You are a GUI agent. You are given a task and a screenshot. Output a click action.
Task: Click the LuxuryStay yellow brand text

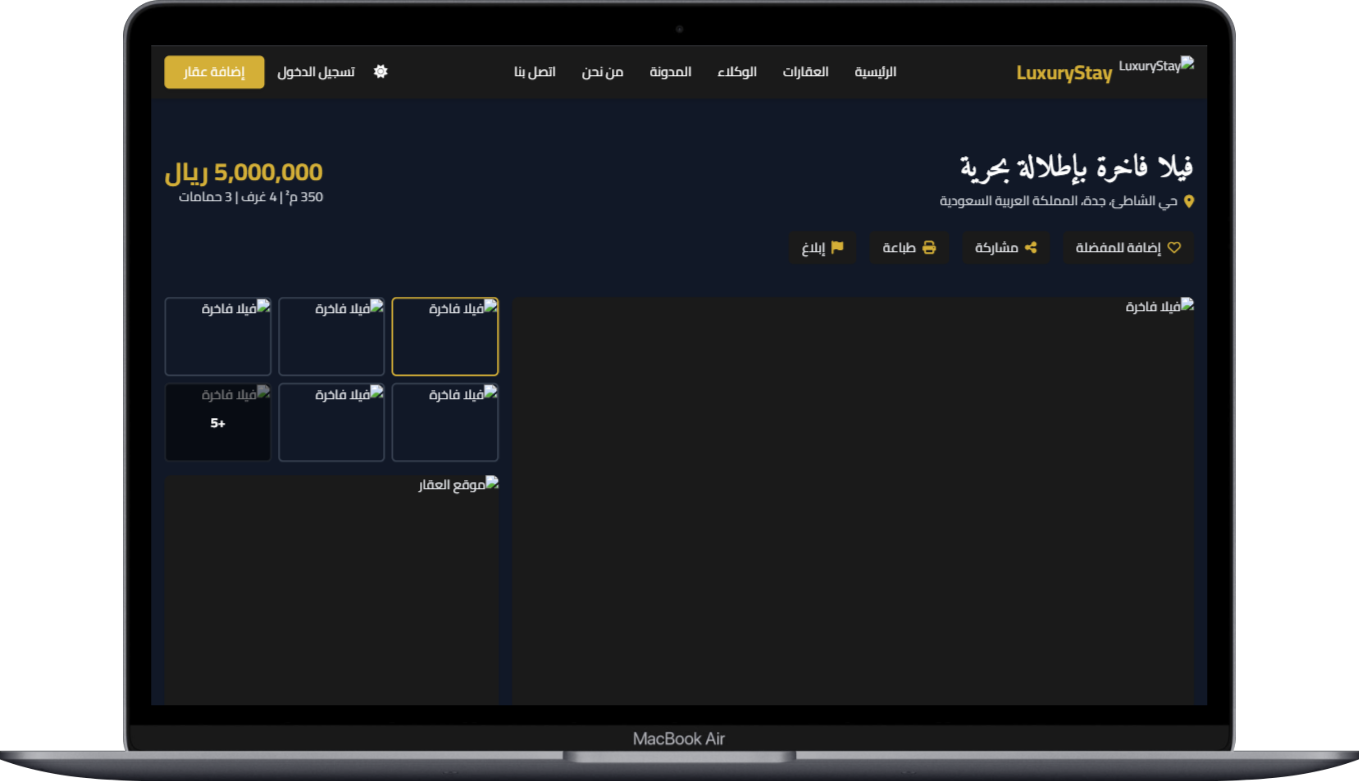pos(1063,73)
